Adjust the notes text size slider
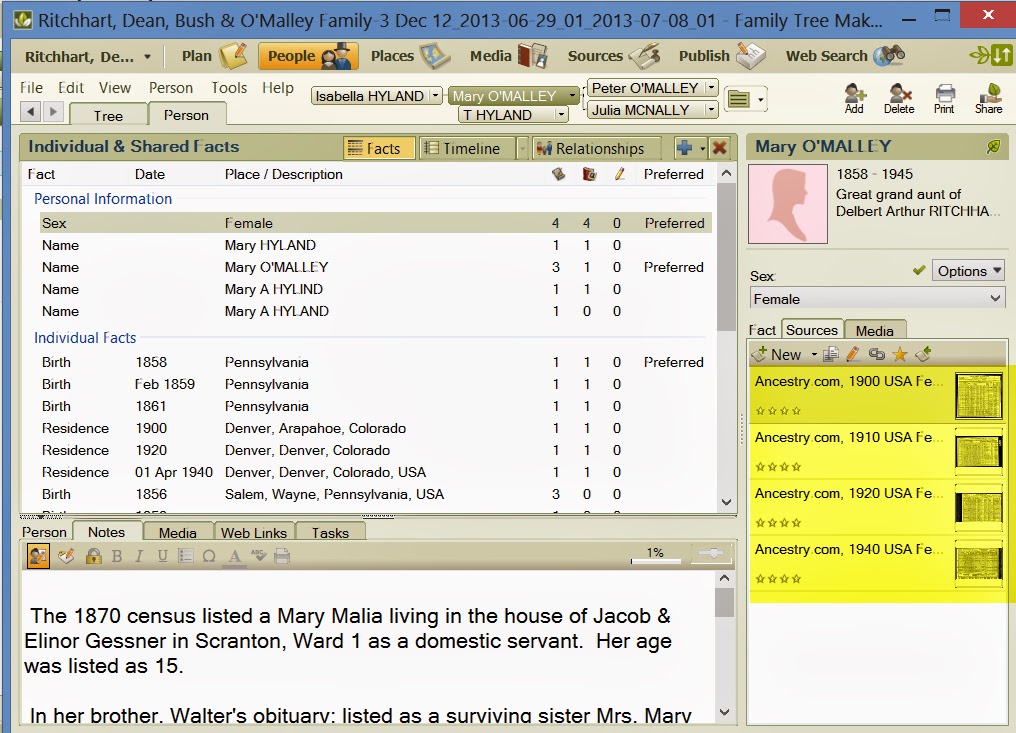 coord(711,553)
